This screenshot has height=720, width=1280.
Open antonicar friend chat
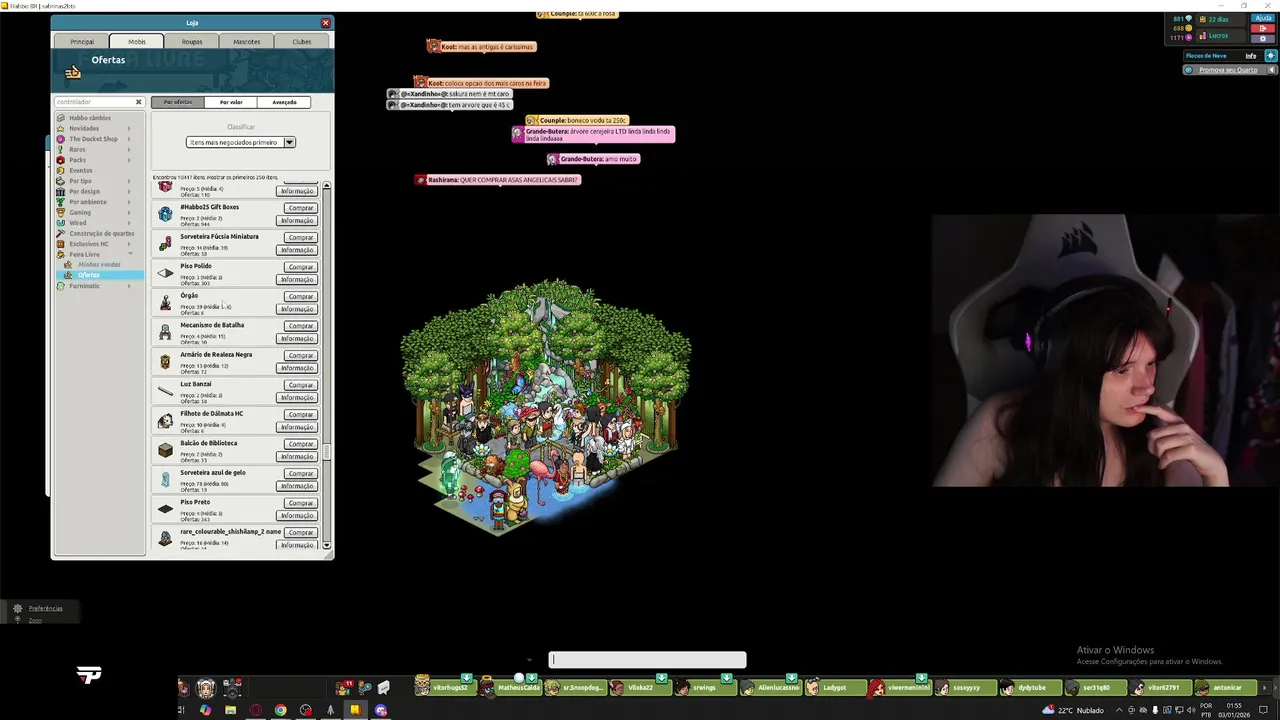click(1227, 688)
